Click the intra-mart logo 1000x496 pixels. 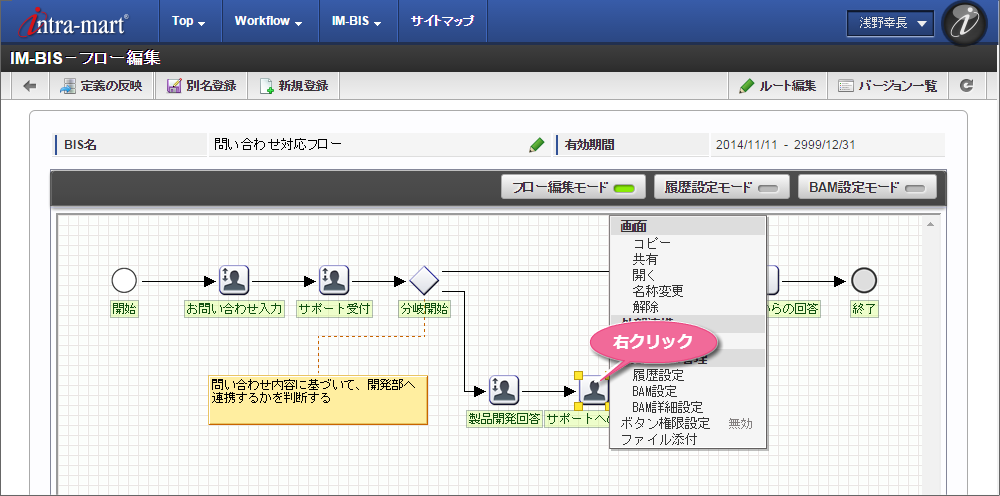74,22
